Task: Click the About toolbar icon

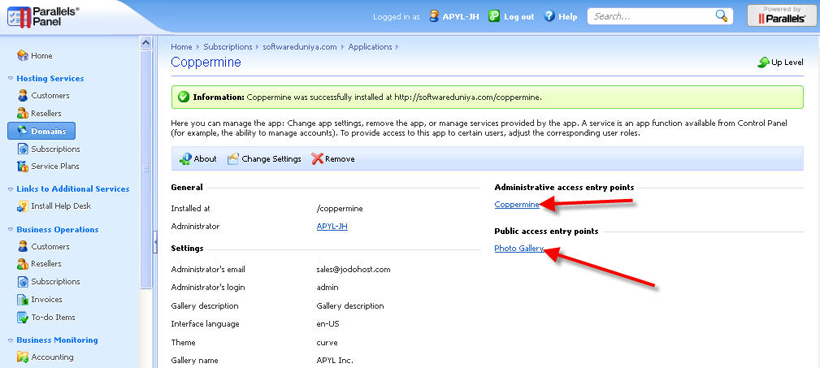Action: click(185, 159)
